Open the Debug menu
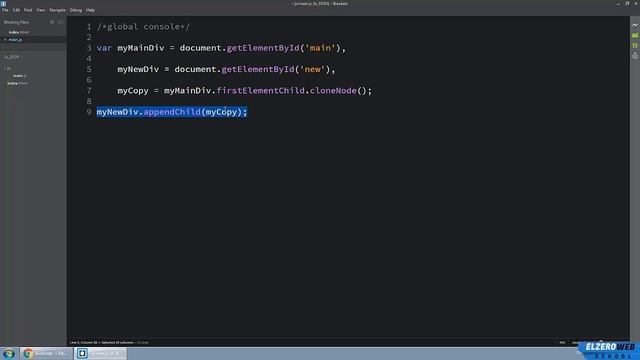This screenshot has width=640, height=360. (76, 10)
